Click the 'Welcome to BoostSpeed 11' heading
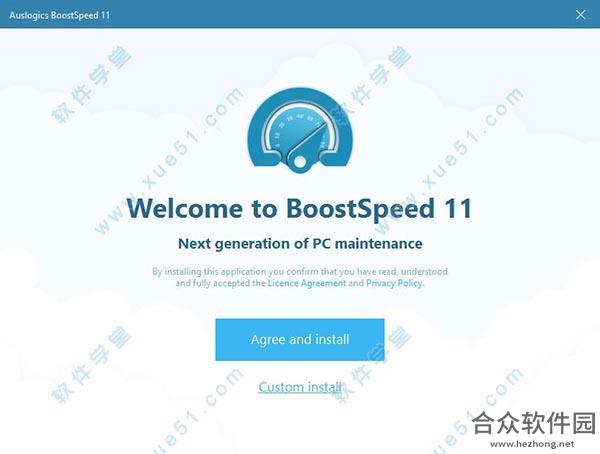The image size is (600, 454). point(299,209)
